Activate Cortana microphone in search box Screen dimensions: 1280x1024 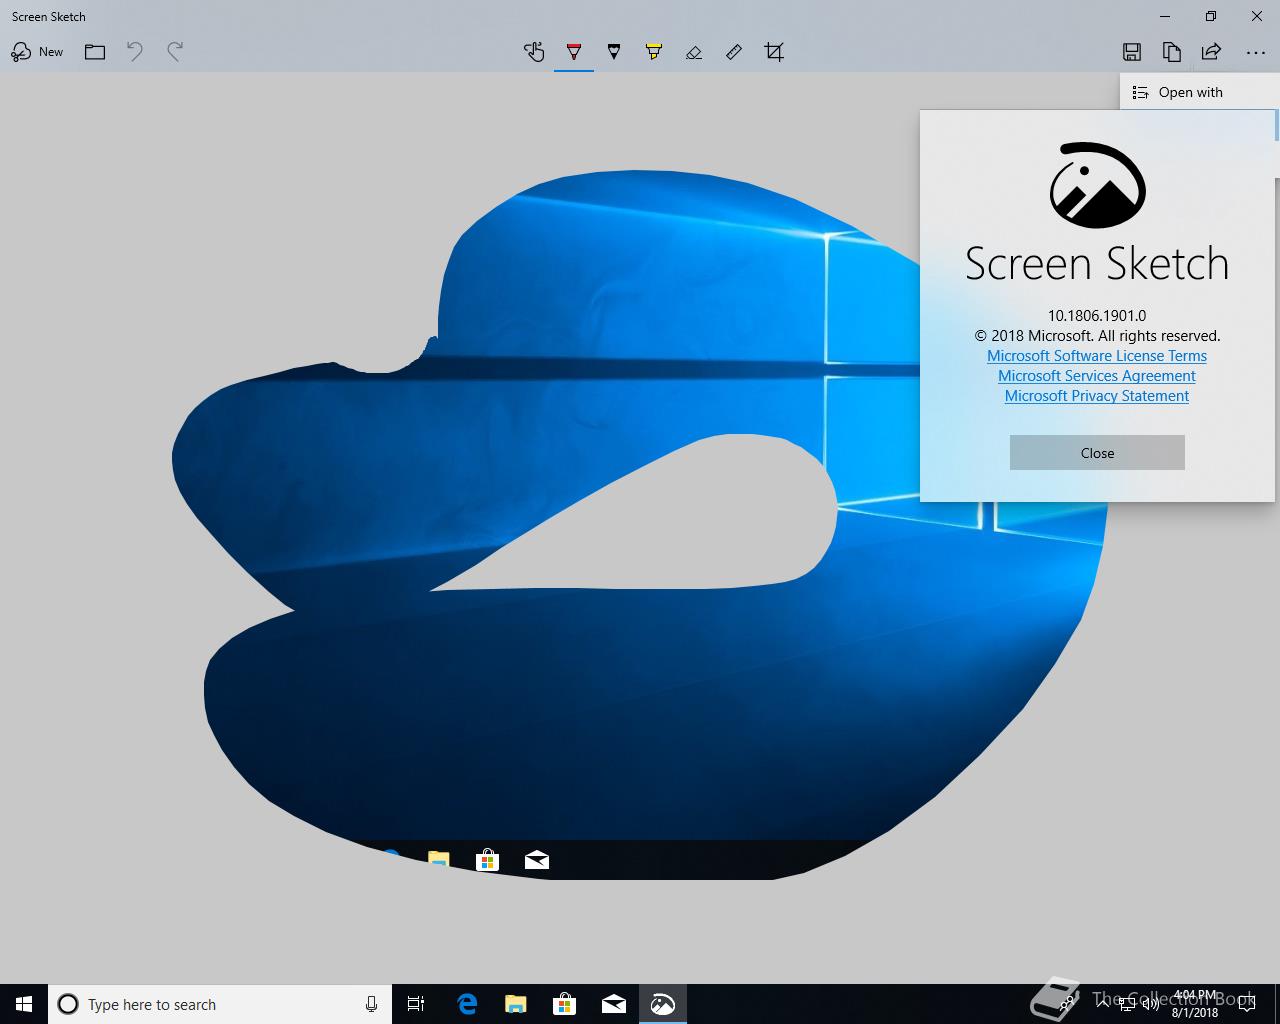point(371,1004)
